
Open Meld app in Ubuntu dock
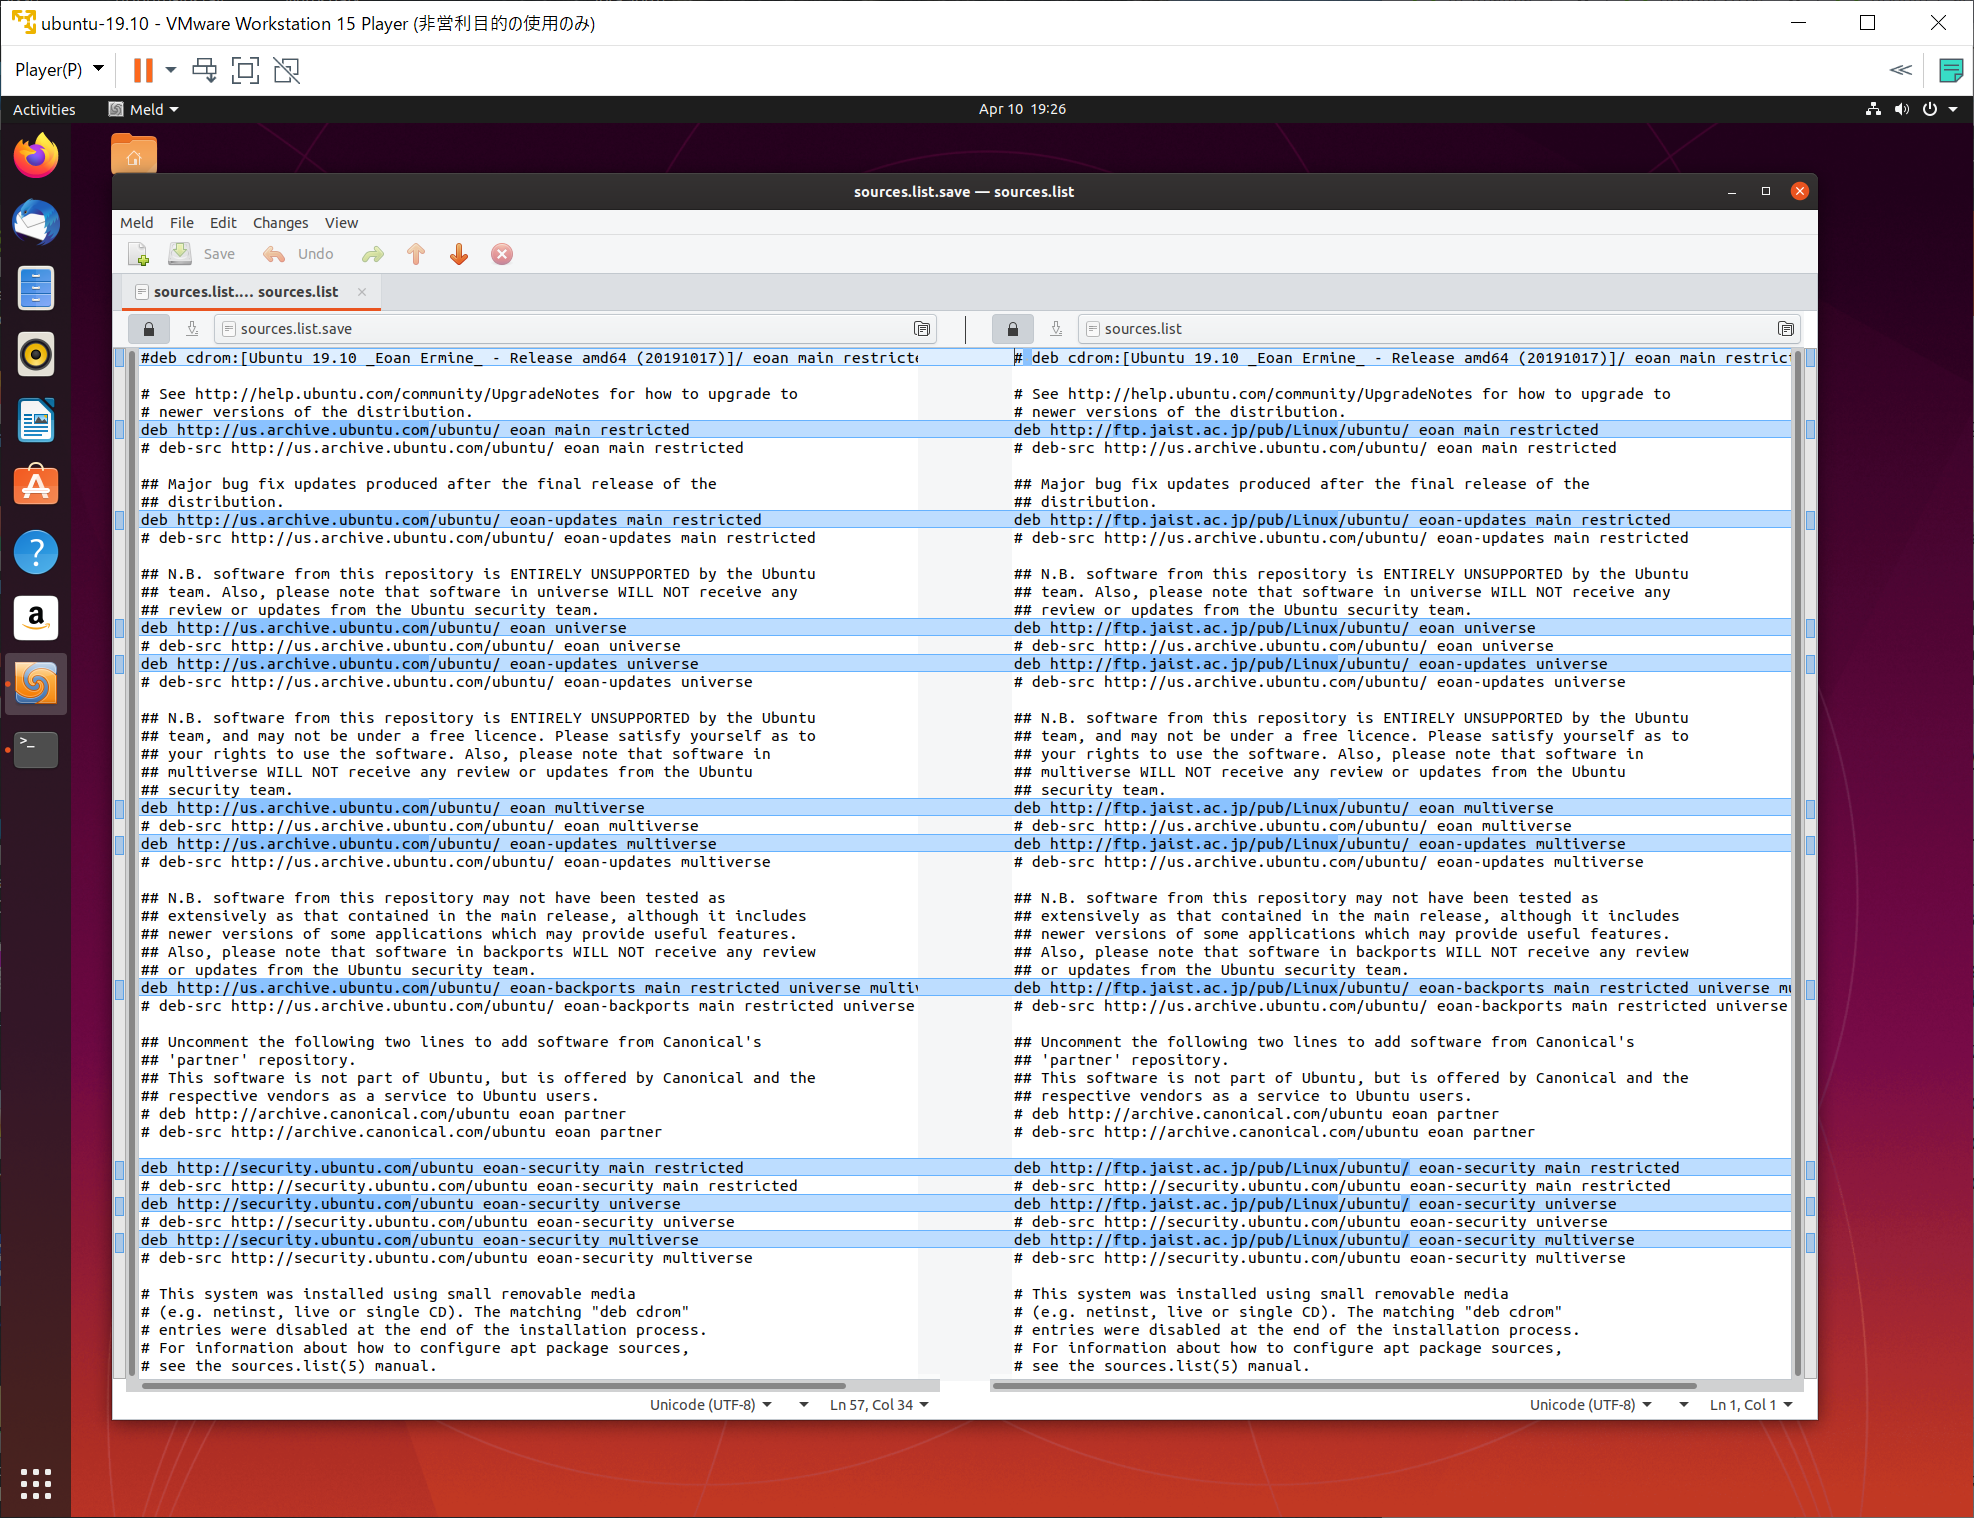tap(36, 684)
